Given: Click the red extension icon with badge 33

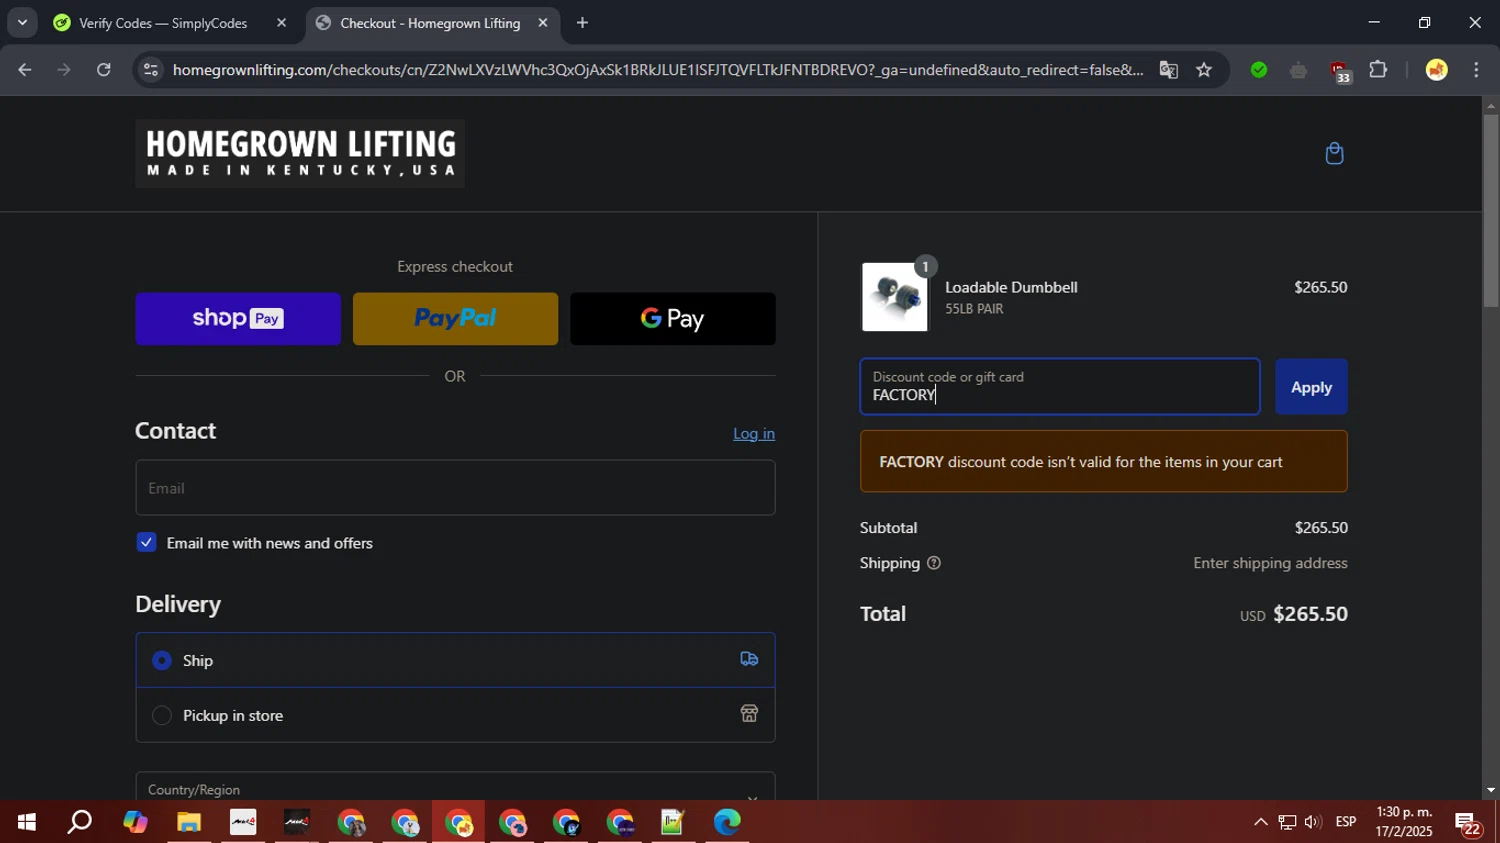Looking at the screenshot, I should pos(1340,71).
